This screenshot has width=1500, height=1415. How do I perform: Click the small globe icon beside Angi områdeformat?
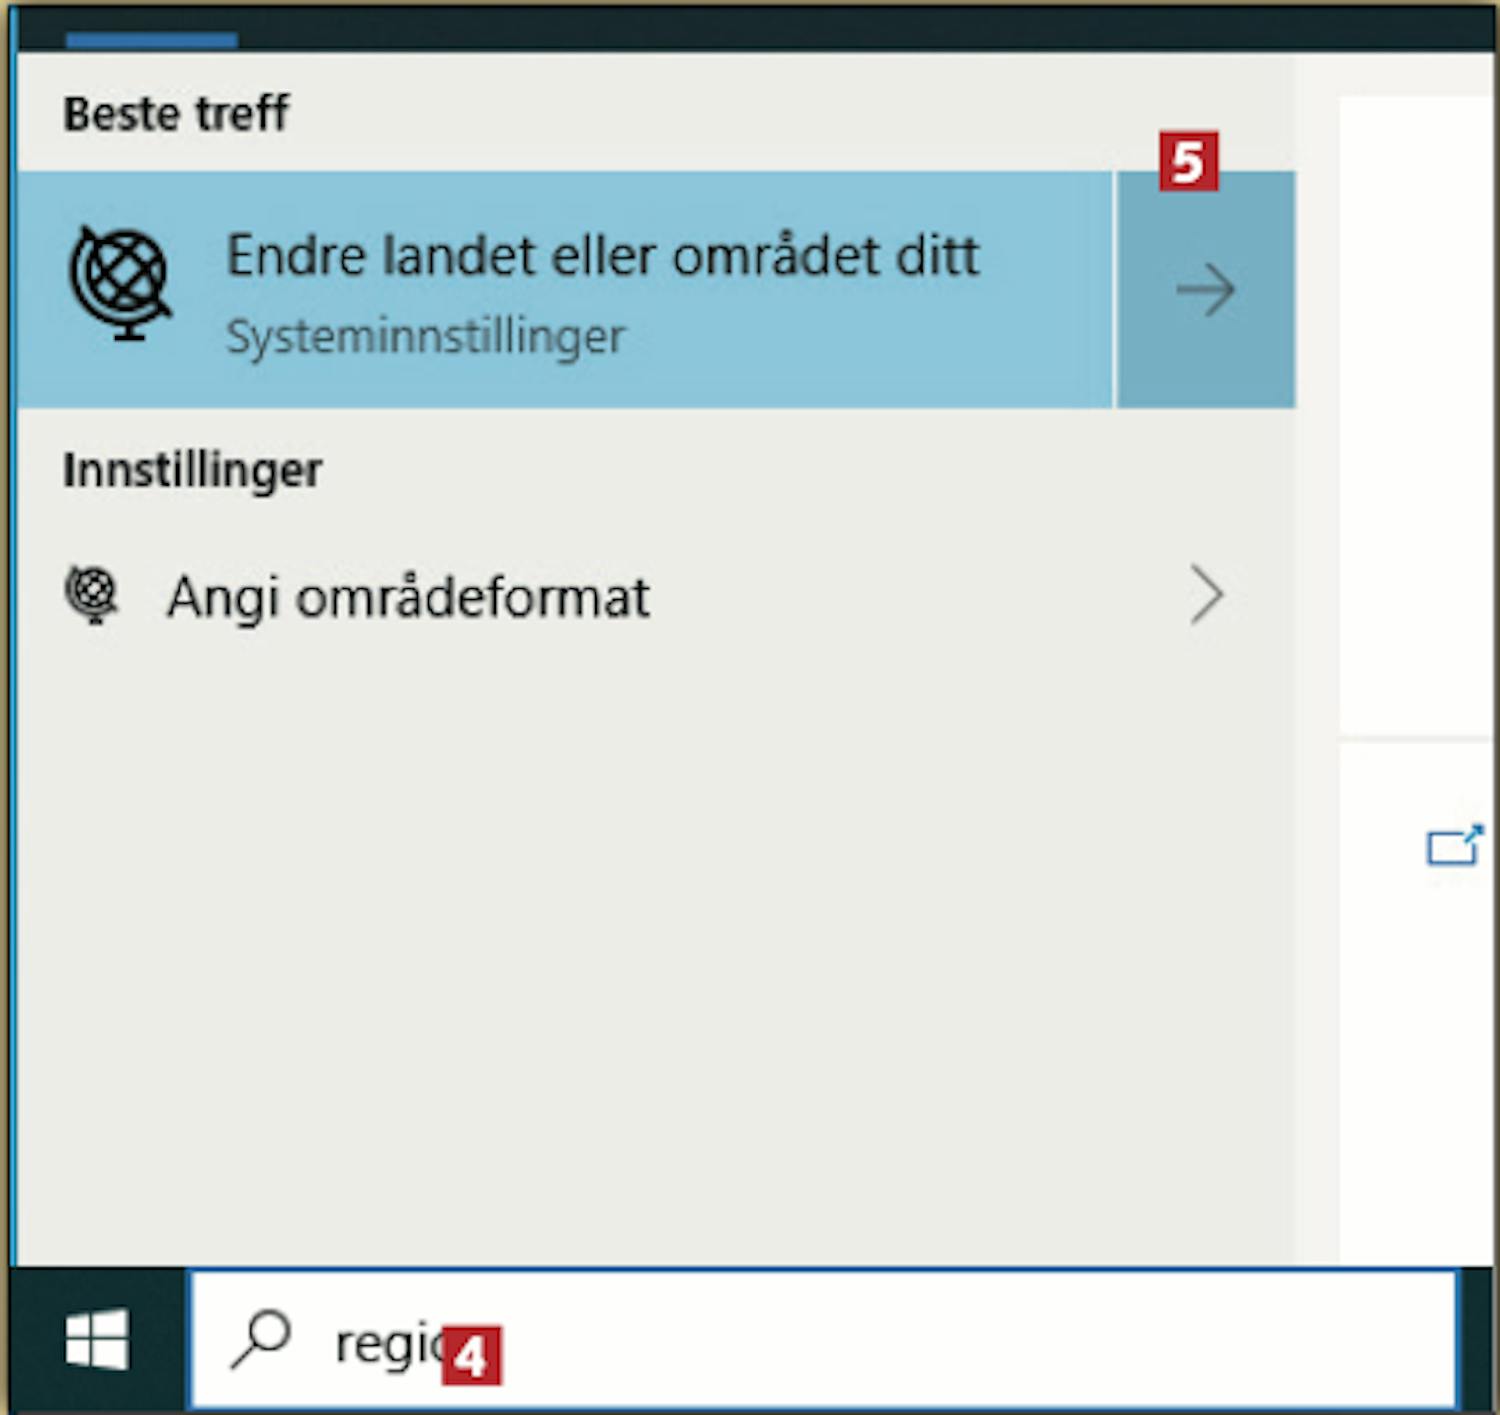pos(92,595)
